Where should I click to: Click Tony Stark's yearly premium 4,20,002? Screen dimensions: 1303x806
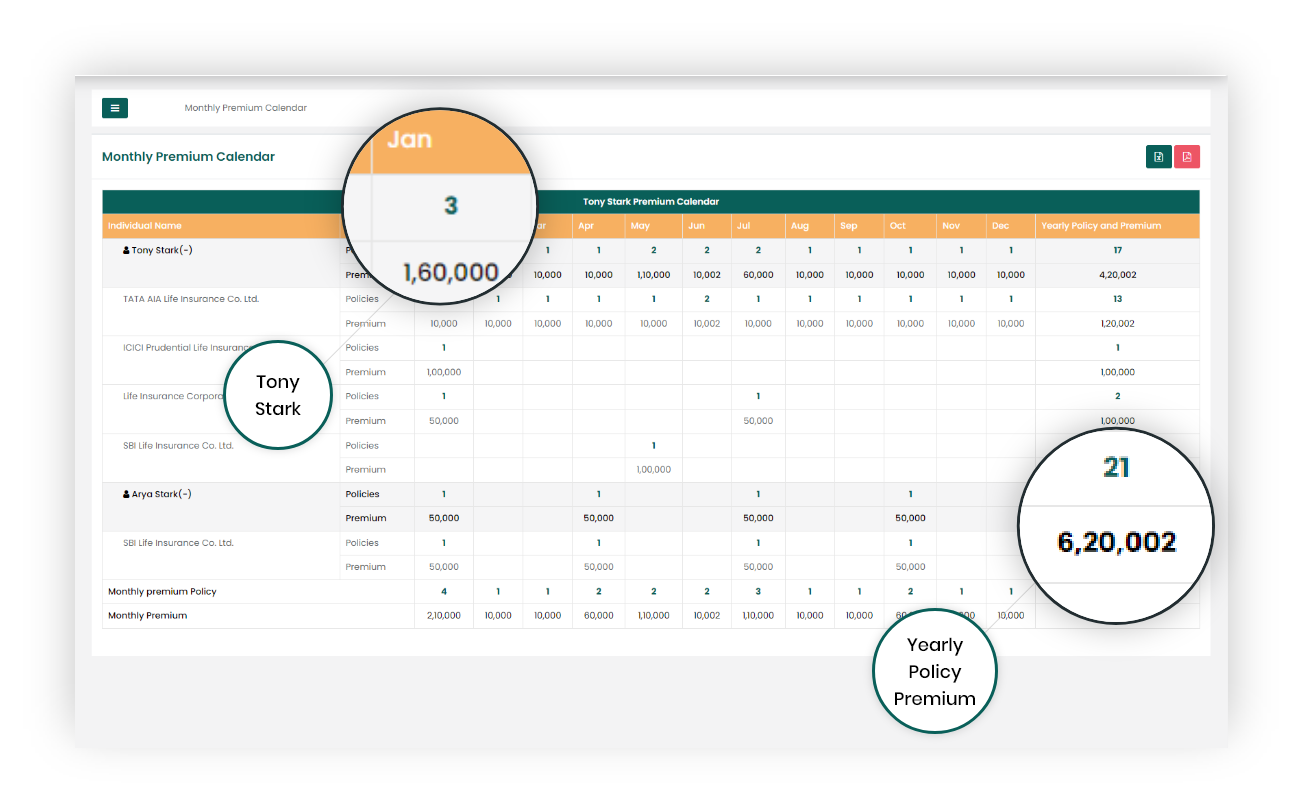1117,275
